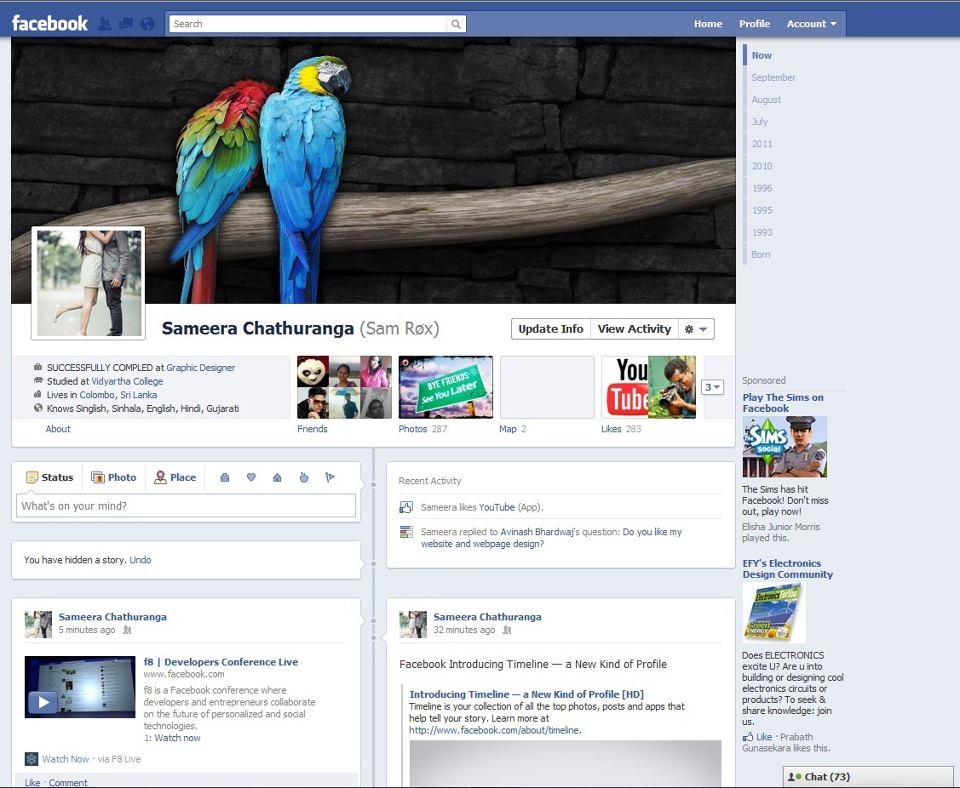
Task: Jump to July on the timeline
Action: pos(760,122)
